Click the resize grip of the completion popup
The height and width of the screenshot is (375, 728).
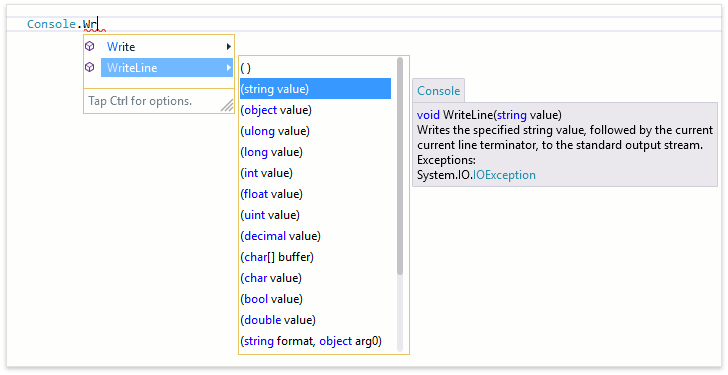pos(227,106)
